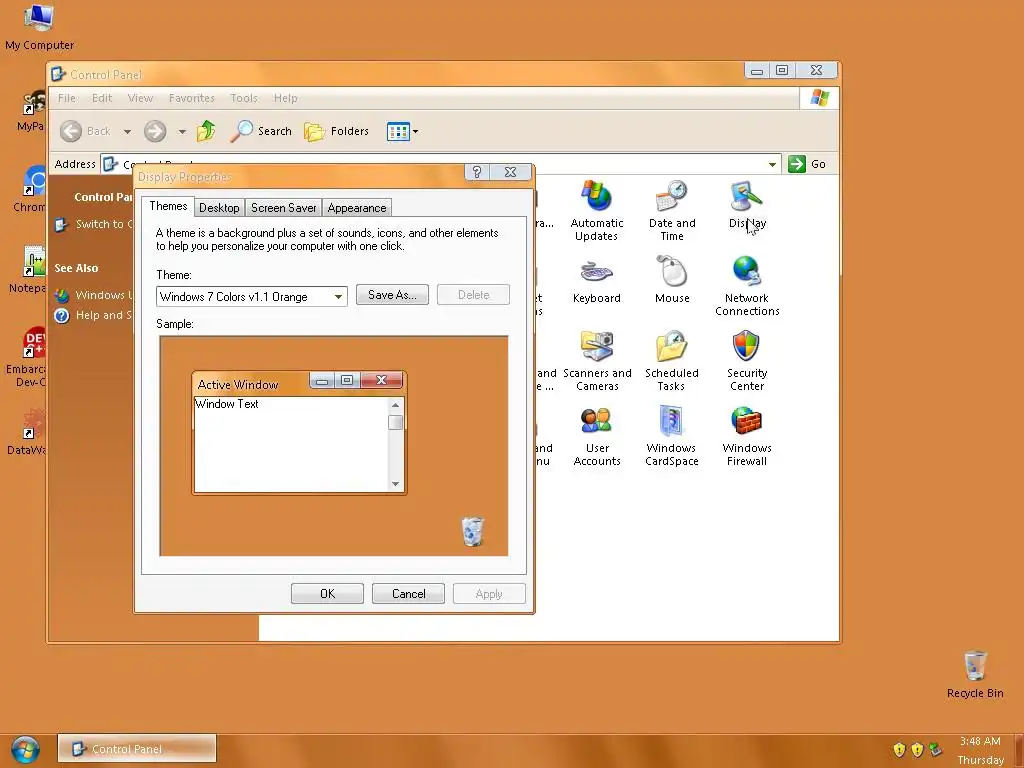Click Recycle Bin in sample preview

coord(473,531)
